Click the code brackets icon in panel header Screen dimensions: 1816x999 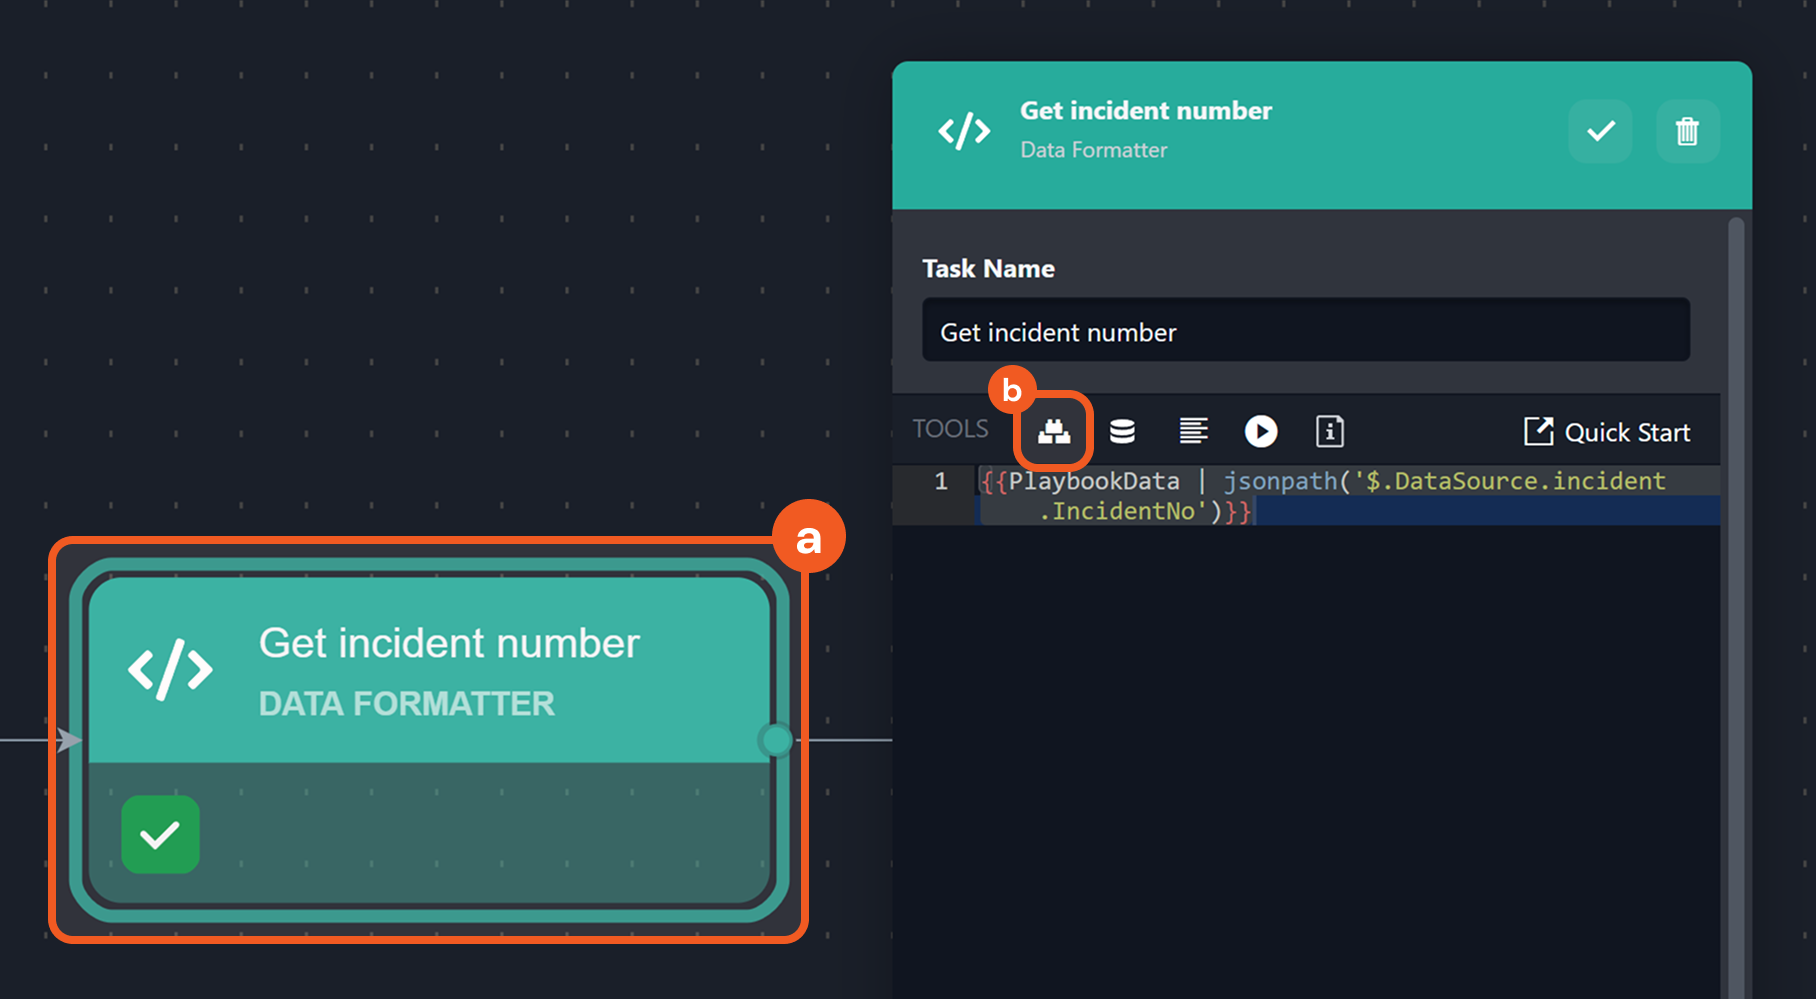(964, 131)
